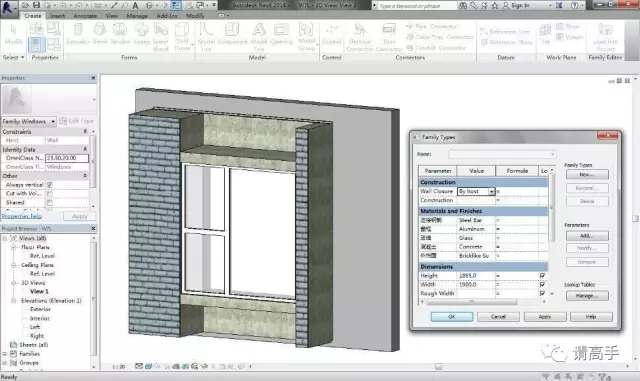Switch to the Manage ribbon tab

point(137,16)
